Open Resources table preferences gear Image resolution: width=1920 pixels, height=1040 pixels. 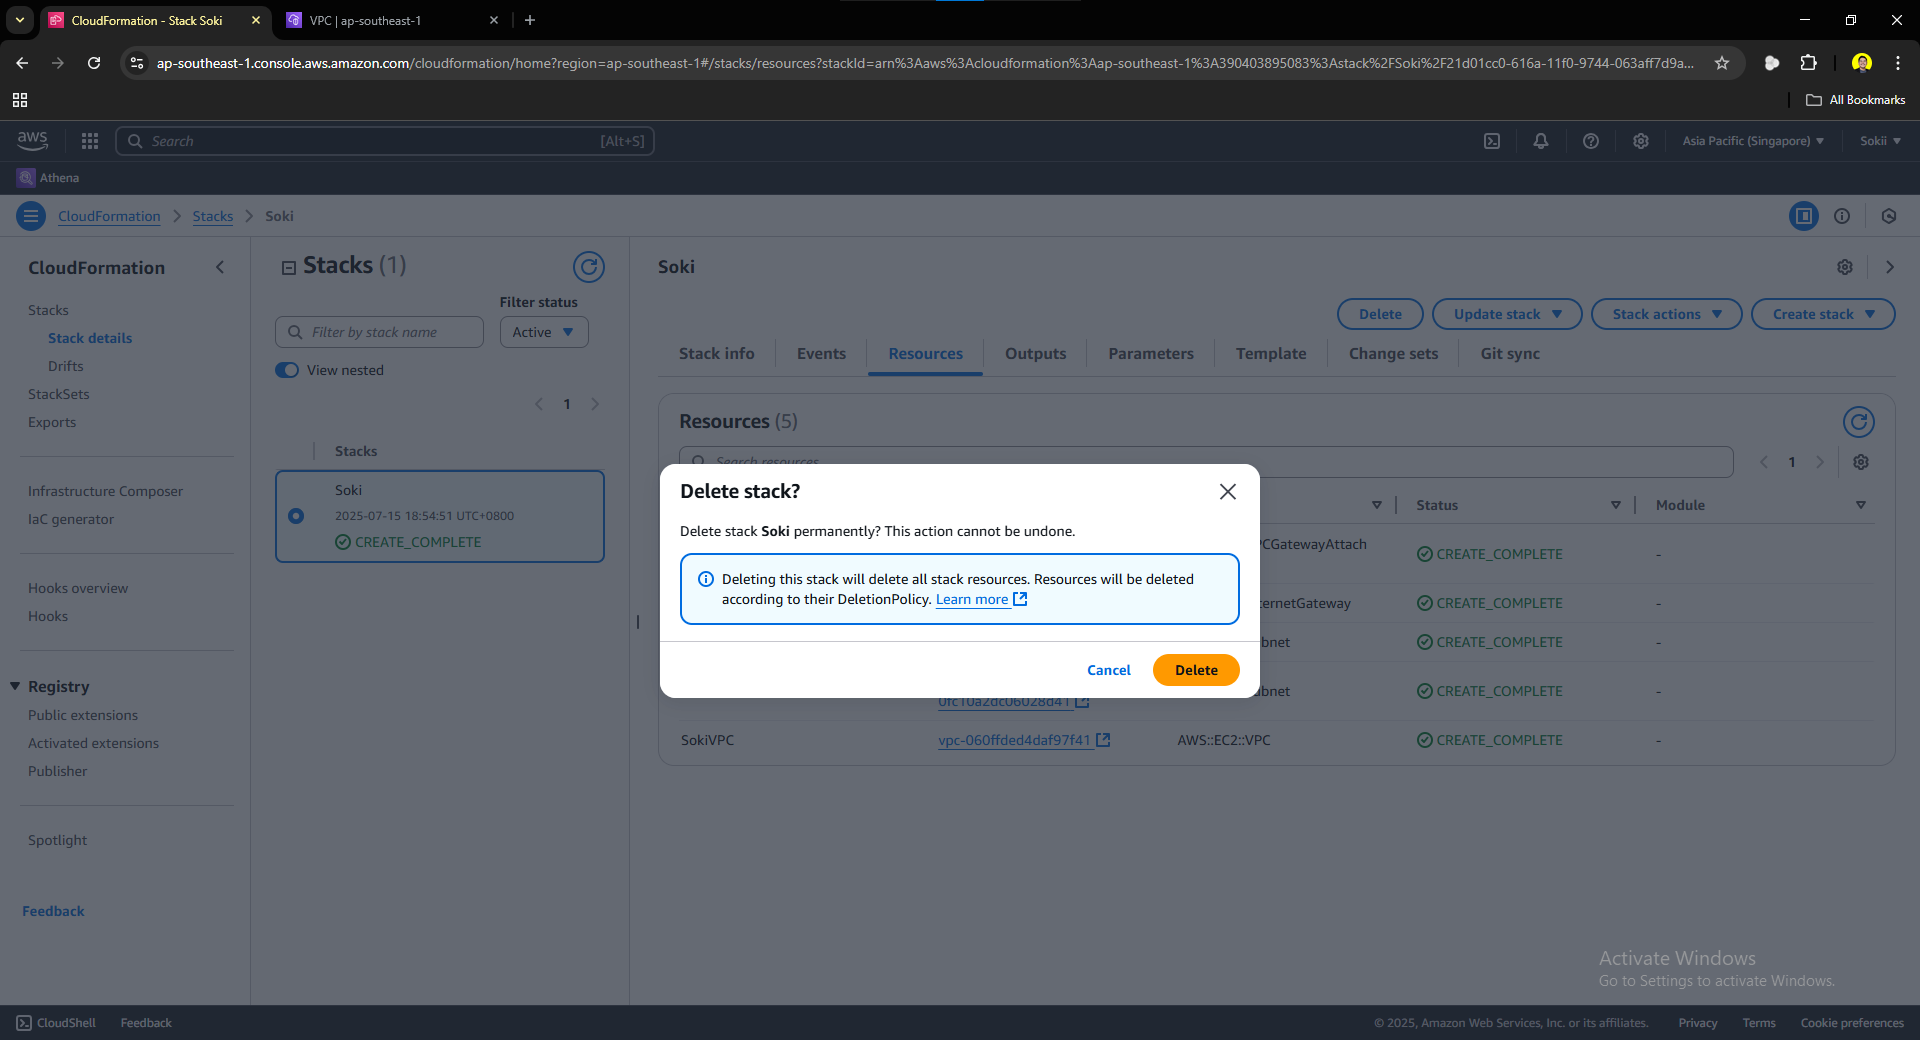(x=1860, y=462)
